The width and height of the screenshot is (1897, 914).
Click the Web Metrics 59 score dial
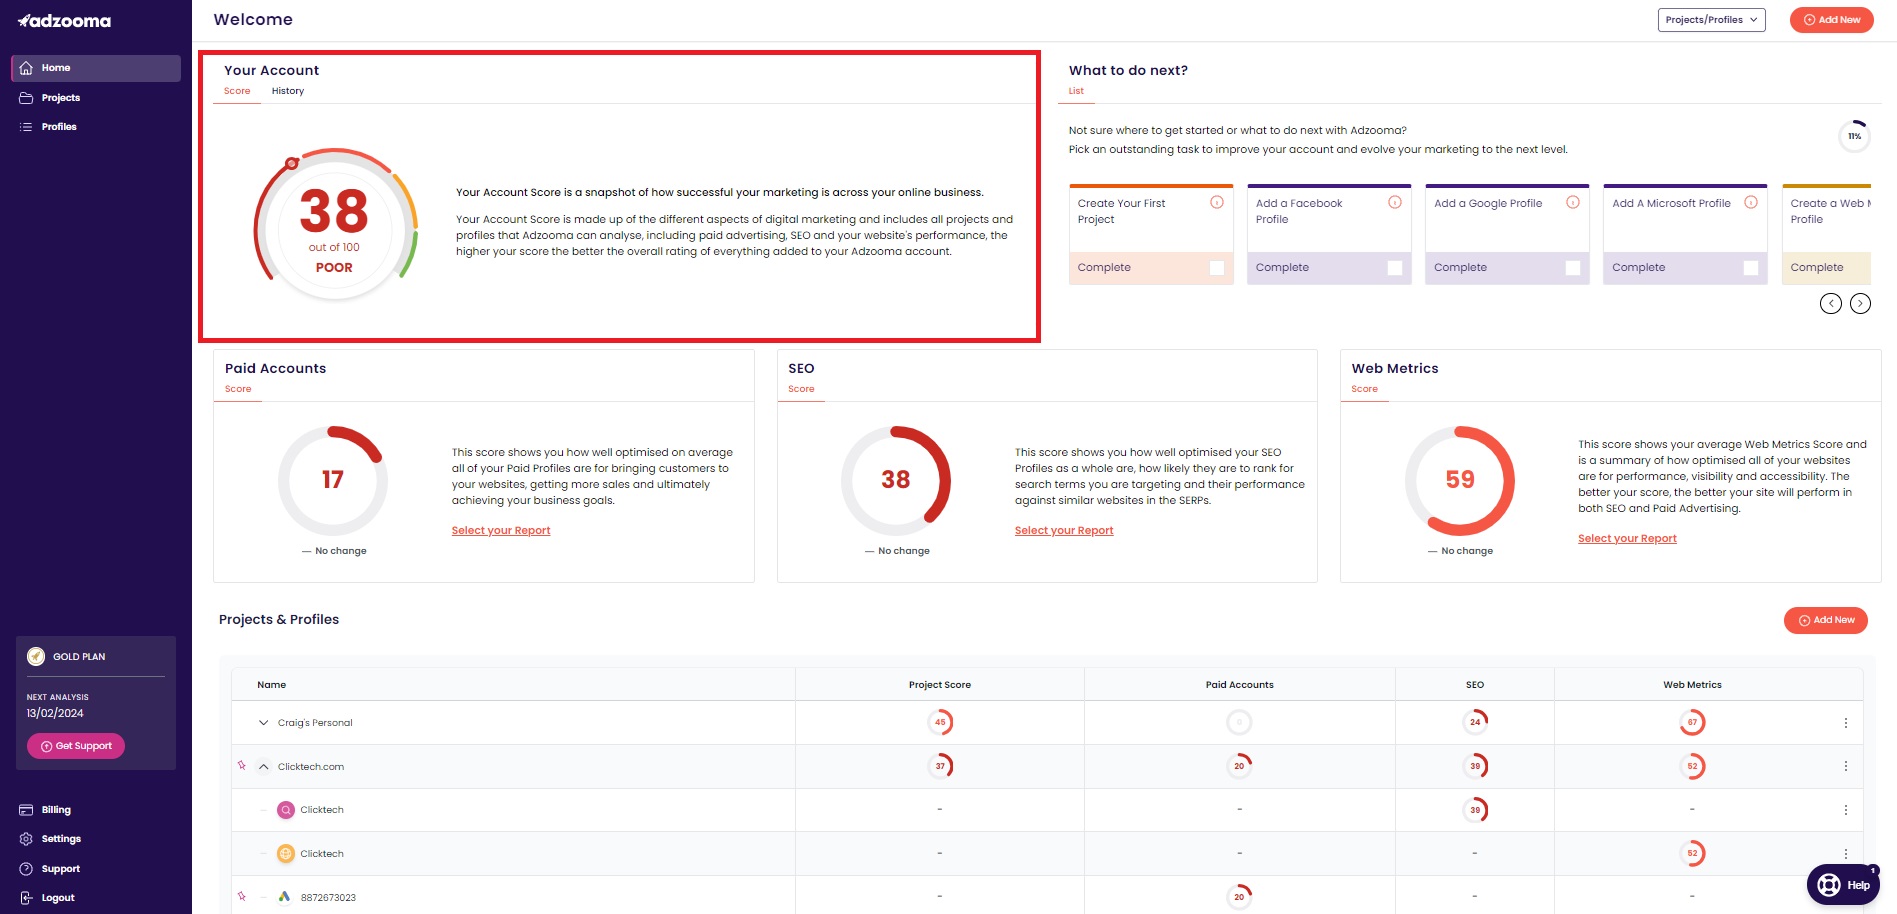click(1460, 480)
